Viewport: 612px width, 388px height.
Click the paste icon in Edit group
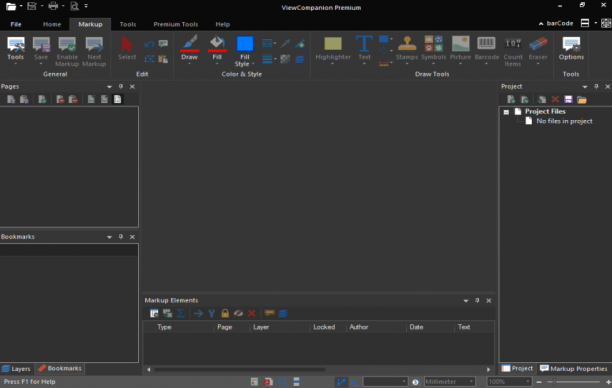coord(163,59)
